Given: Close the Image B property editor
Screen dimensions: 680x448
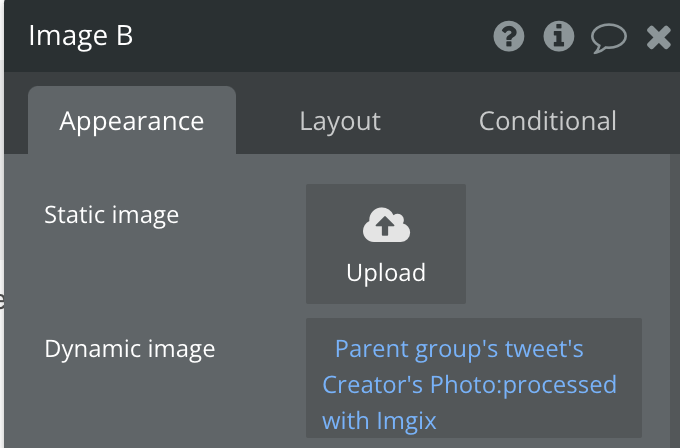Looking at the screenshot, I should tap(658, 38).
